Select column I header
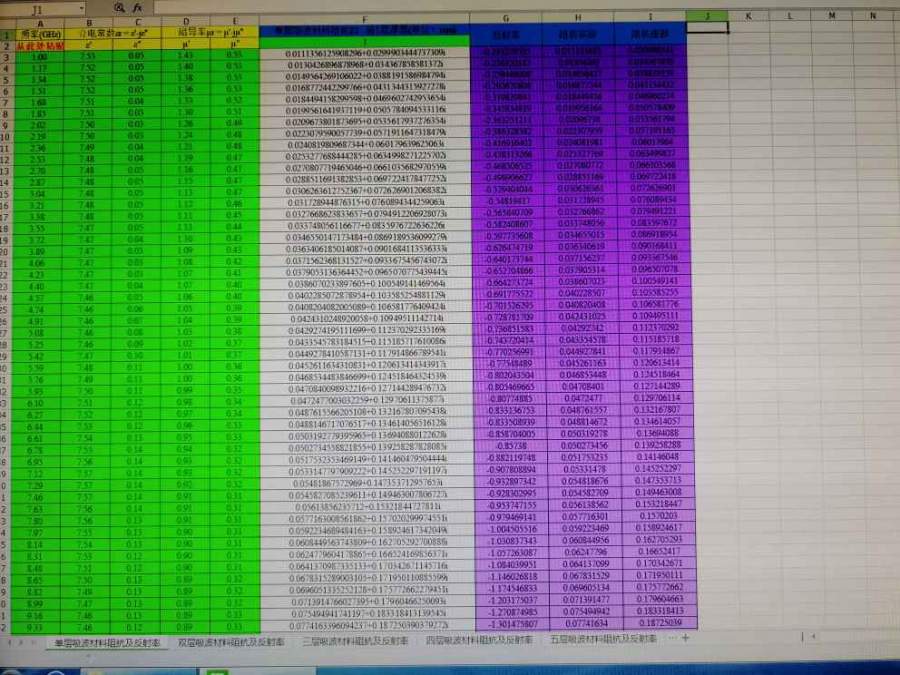 (x=650, y=17)
